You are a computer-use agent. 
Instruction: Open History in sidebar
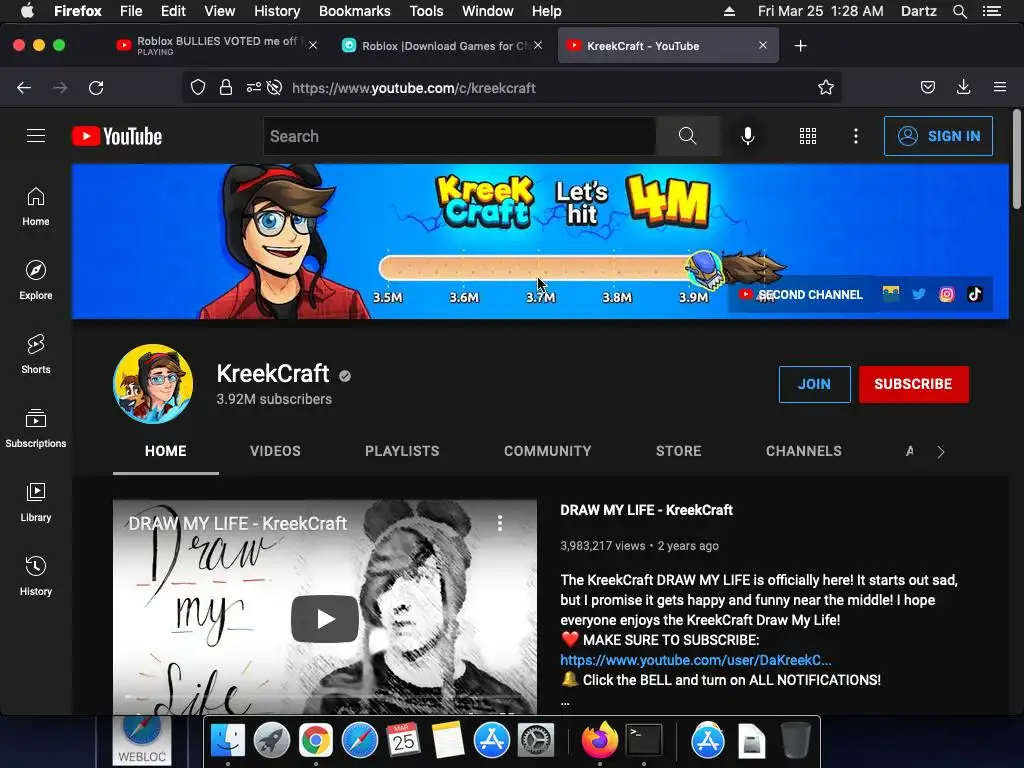click(x=36, y=575)
